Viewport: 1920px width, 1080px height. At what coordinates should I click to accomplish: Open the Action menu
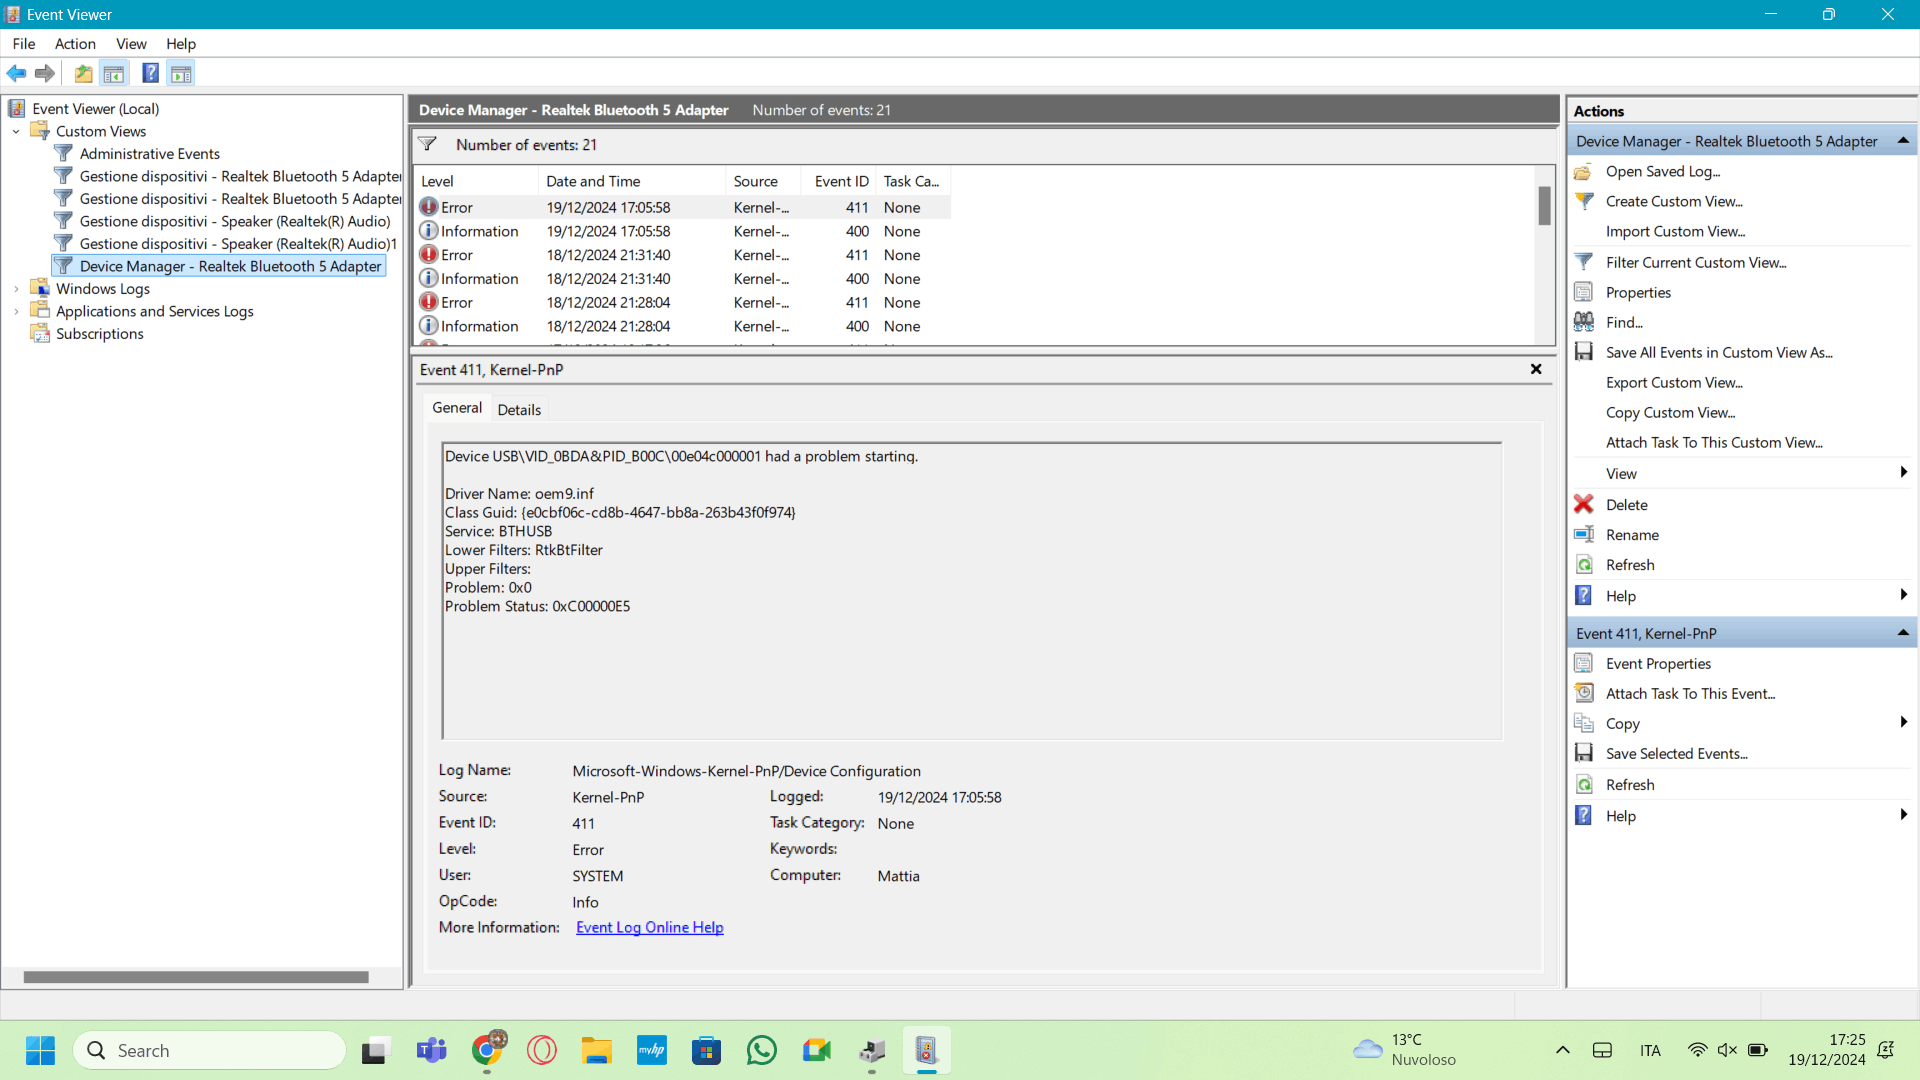(x=75, y=43)
